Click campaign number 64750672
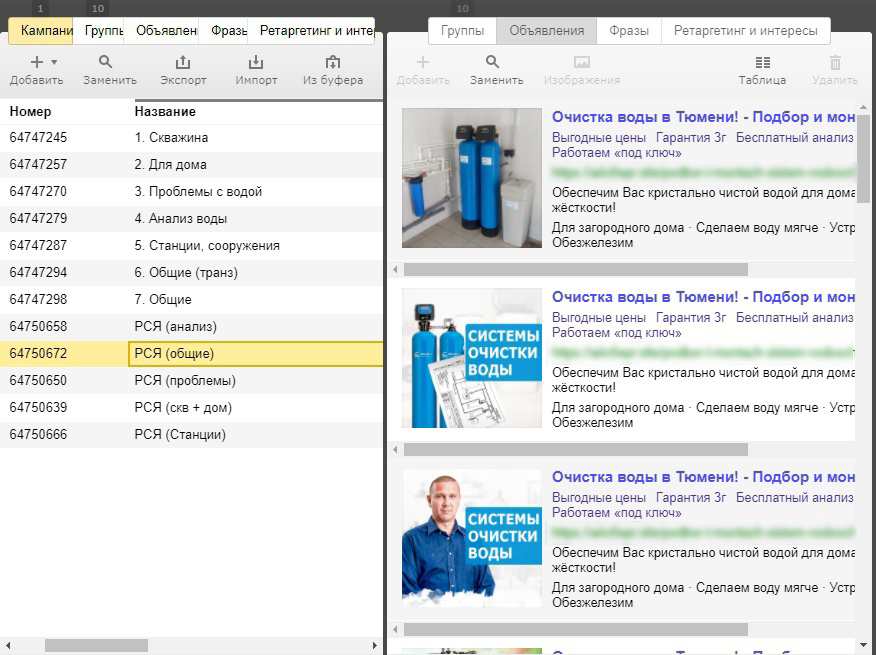The width and height of the screenshot is (876, 655). tap(38, 353)
